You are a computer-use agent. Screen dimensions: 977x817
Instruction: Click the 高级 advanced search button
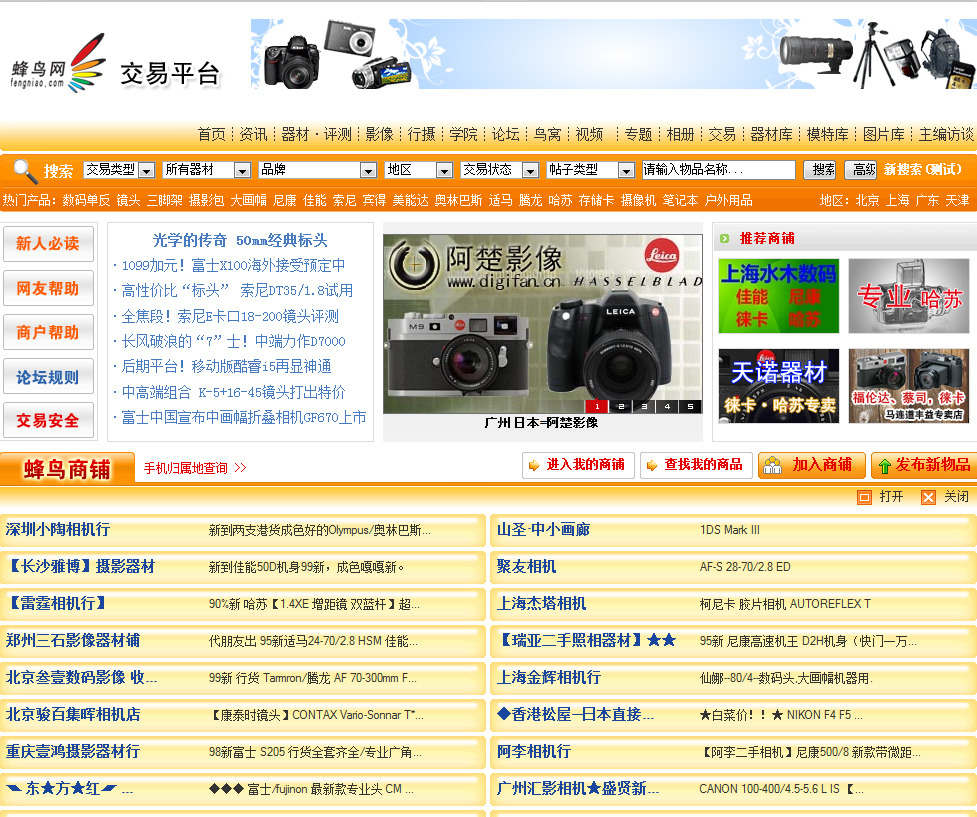coord(860,170)
